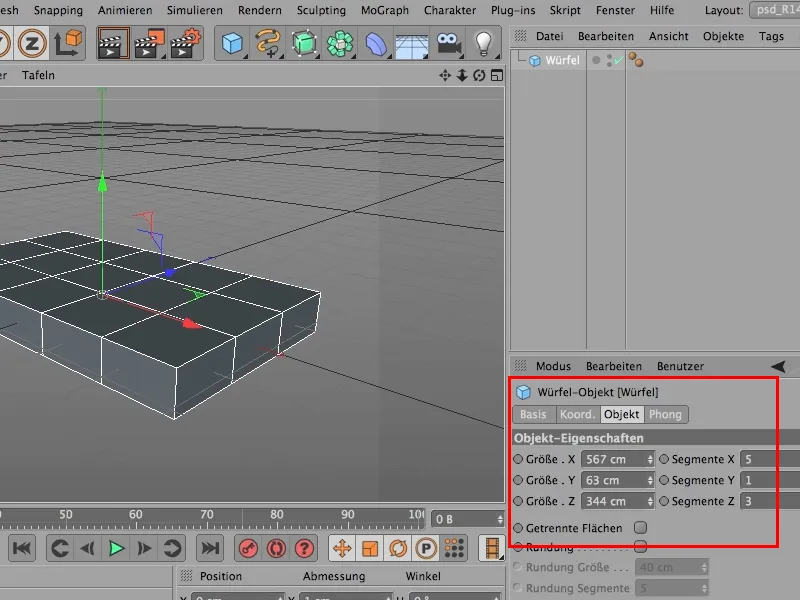Open the spline pen tool icon

pyautogui.click(x=268, y=43)
